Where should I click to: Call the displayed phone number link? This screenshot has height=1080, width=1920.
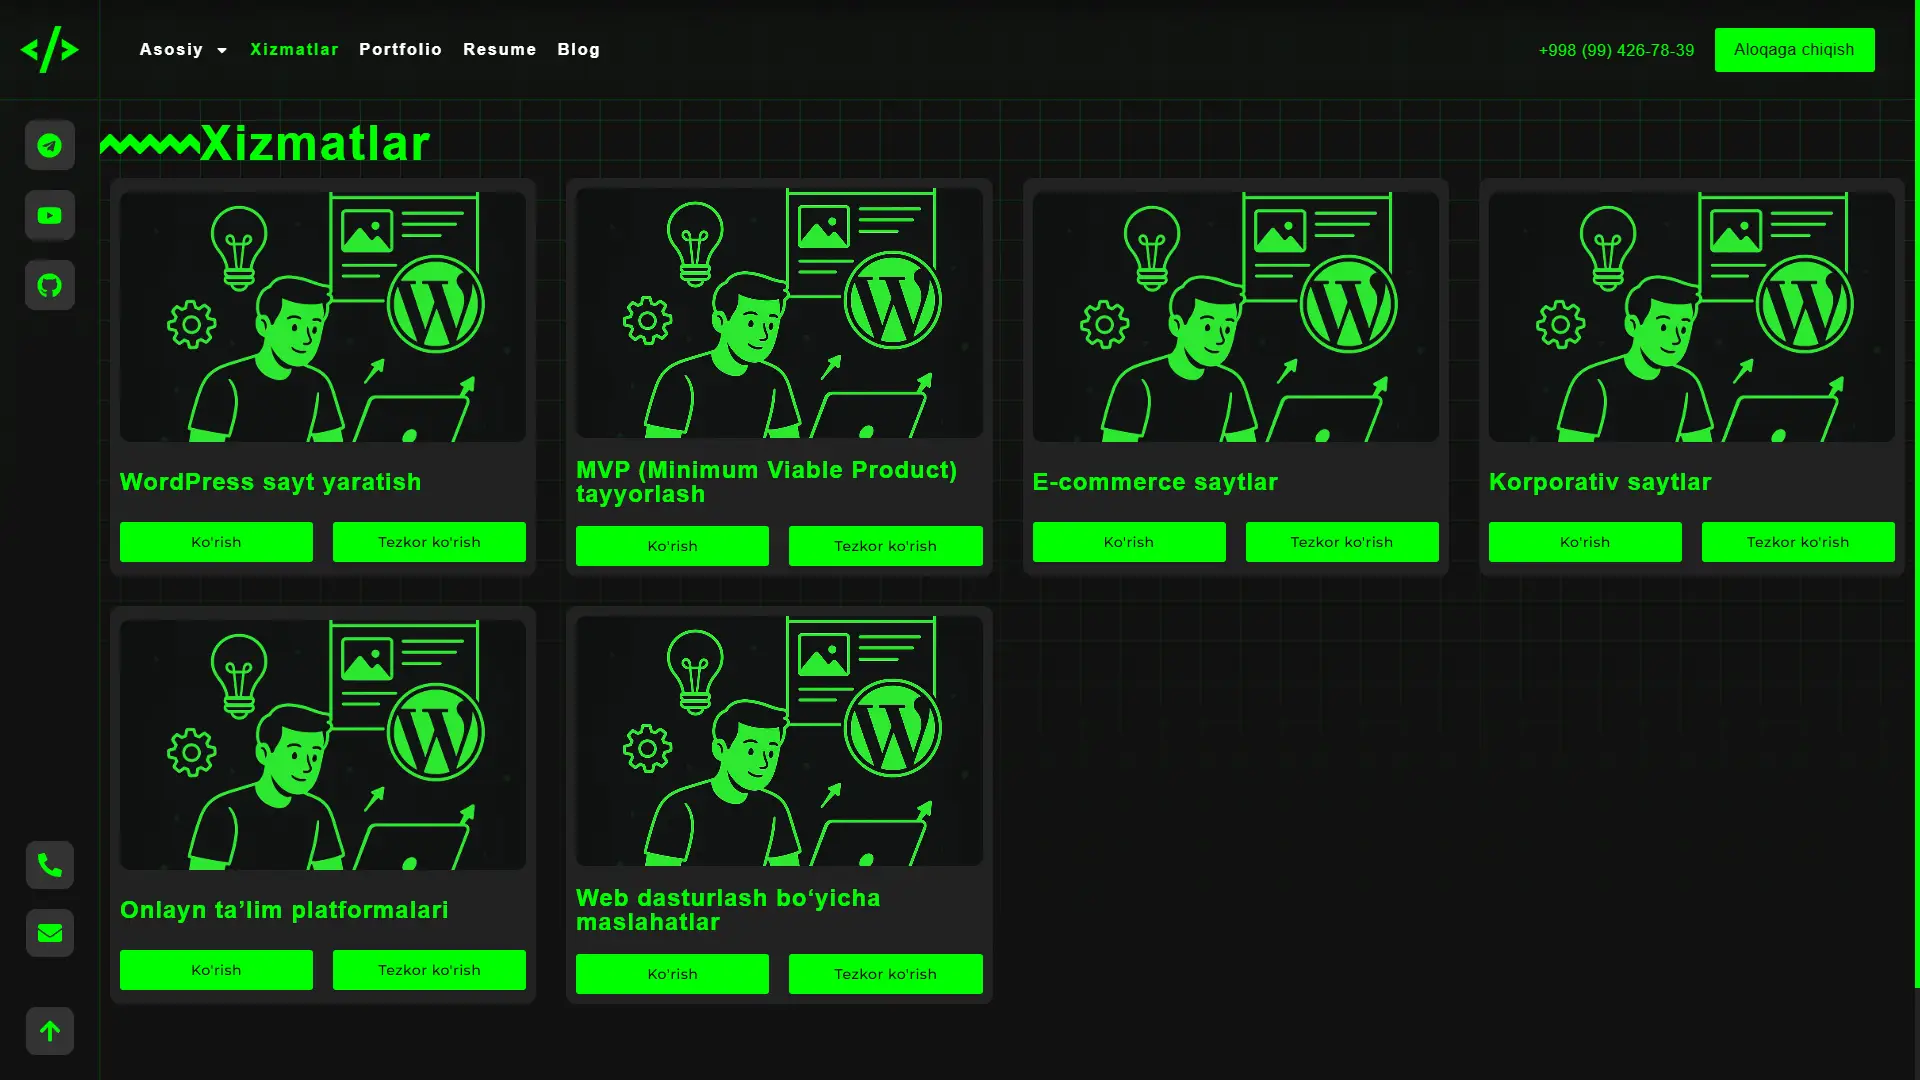[x=1614, y=50]
